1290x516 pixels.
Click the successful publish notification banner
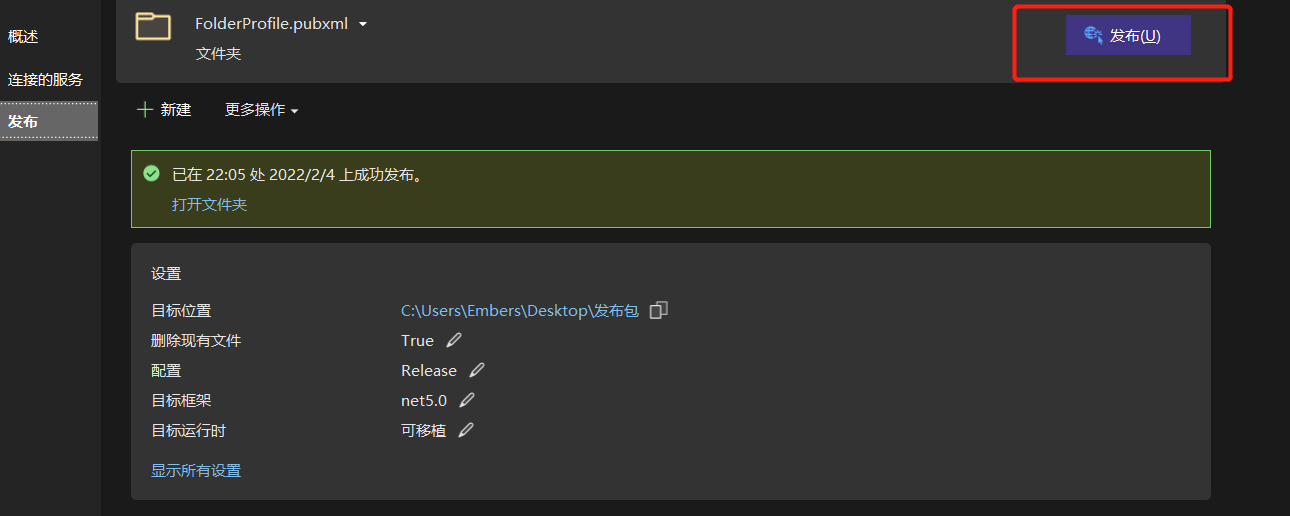tap(670, 188)
